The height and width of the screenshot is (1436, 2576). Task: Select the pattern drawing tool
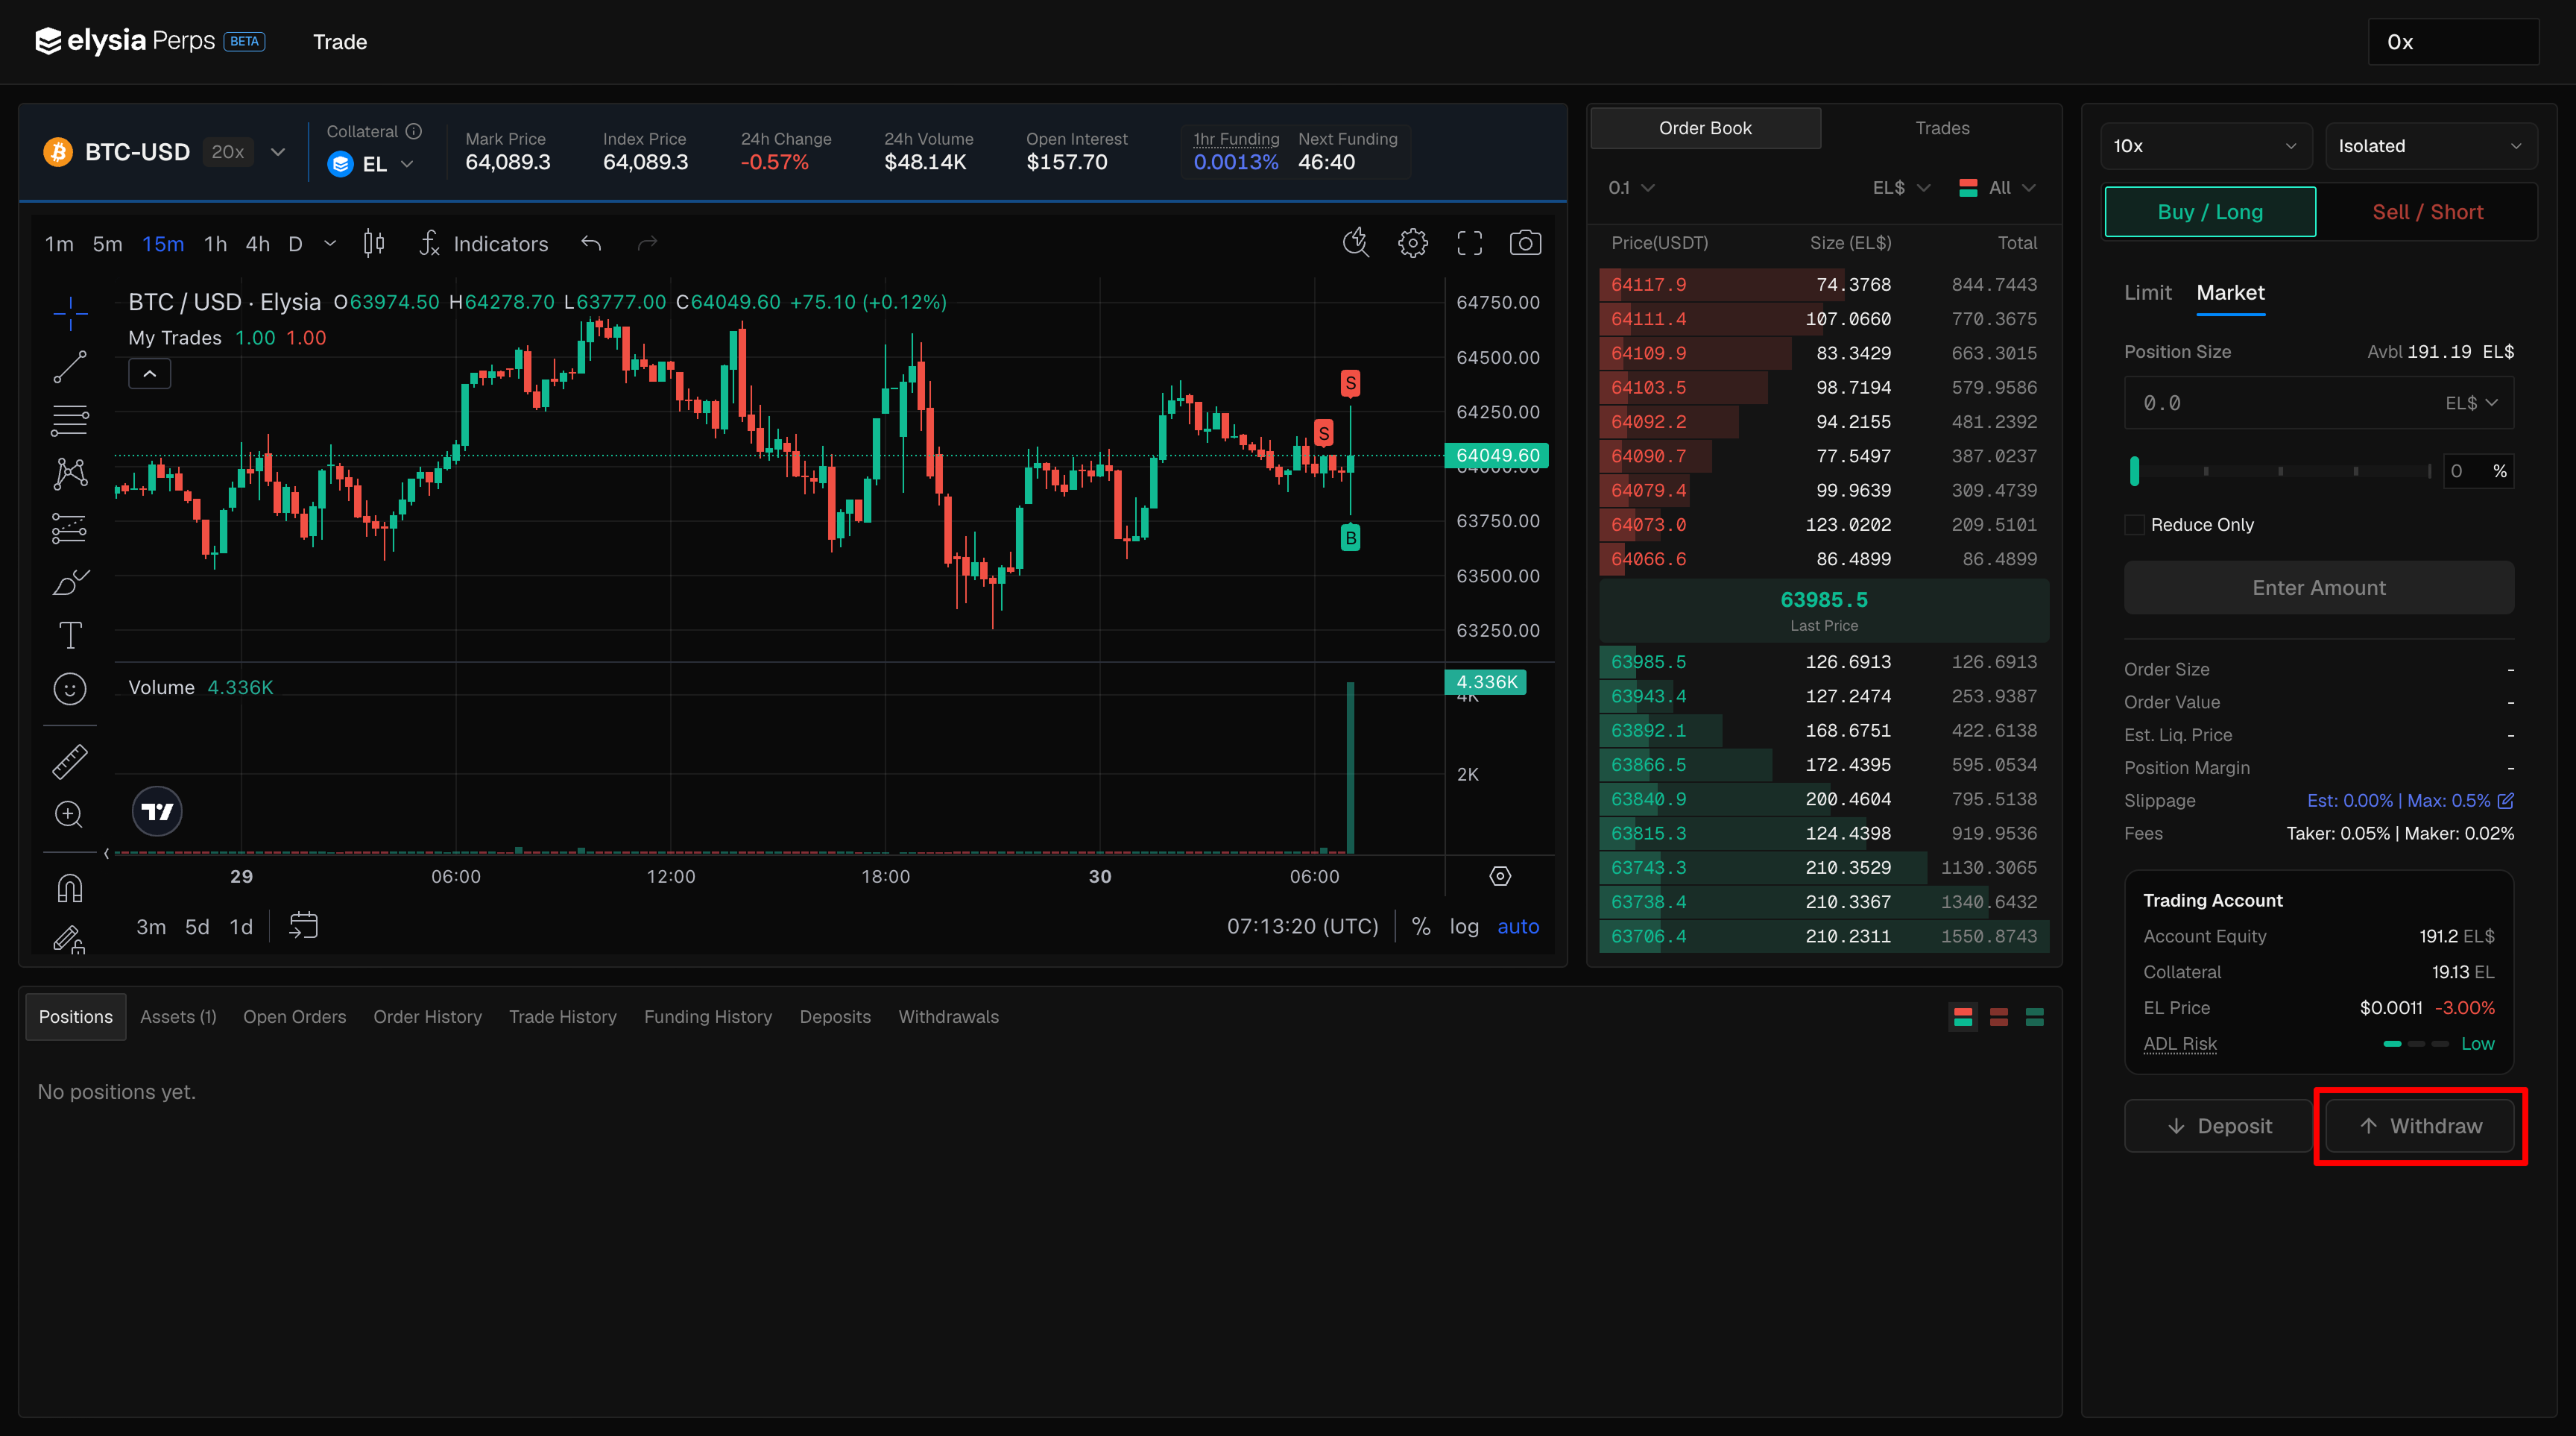click(x=70, y=474)
